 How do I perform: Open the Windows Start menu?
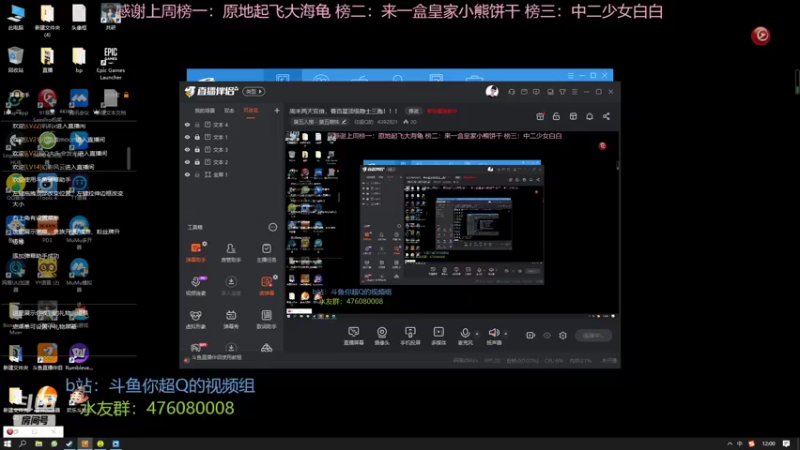point(7,444)
